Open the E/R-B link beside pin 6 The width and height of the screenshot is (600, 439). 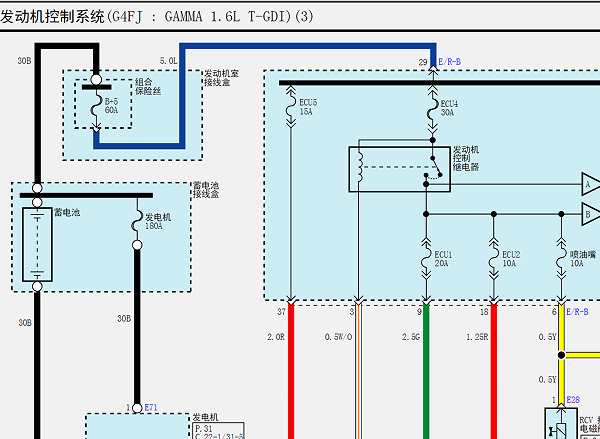point(577,312)
